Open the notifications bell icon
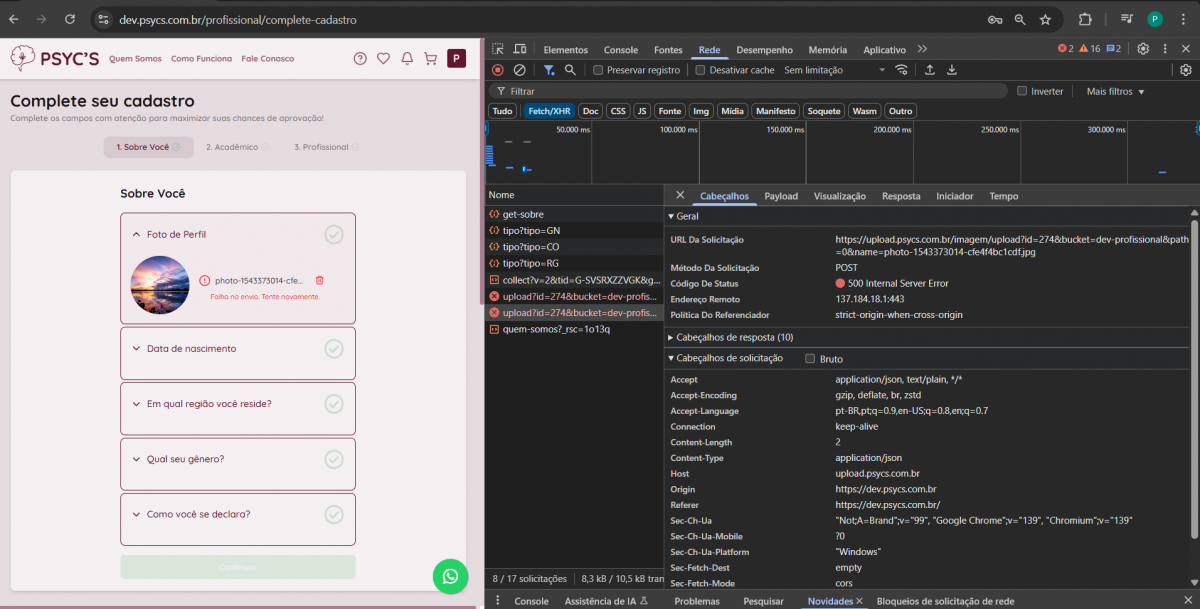 click(x=407, y=59)
